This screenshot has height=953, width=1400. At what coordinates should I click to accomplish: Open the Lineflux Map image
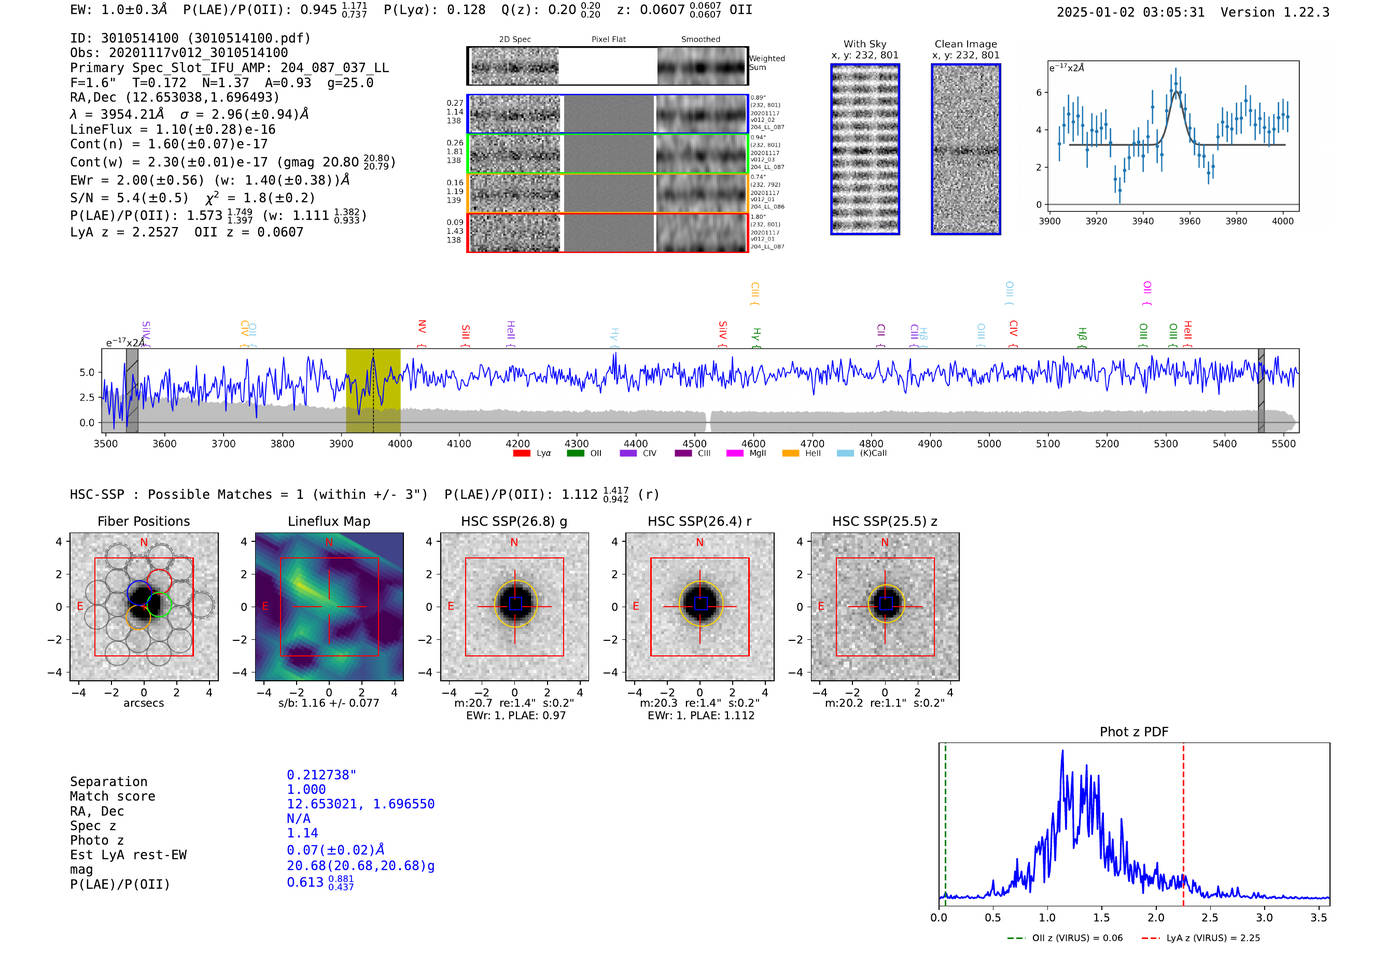pos(329,607)
